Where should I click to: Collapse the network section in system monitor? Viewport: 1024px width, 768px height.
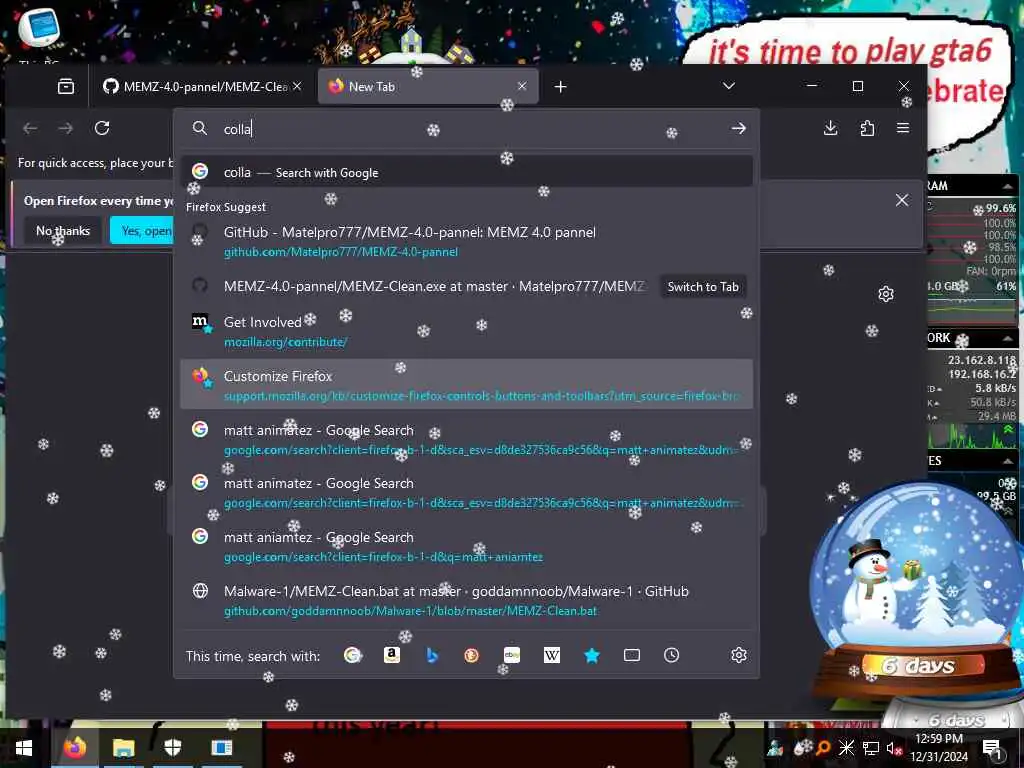point(1008,338)
